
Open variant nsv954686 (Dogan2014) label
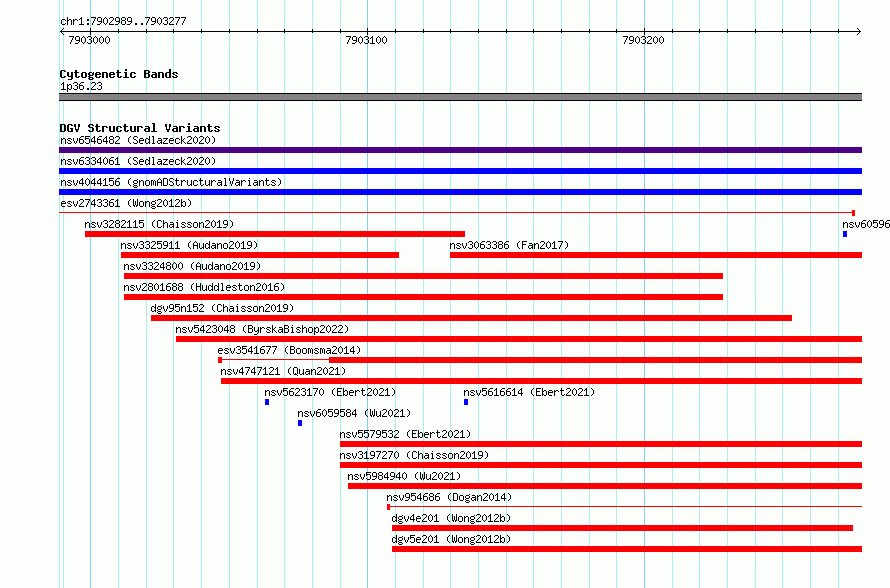449,497
